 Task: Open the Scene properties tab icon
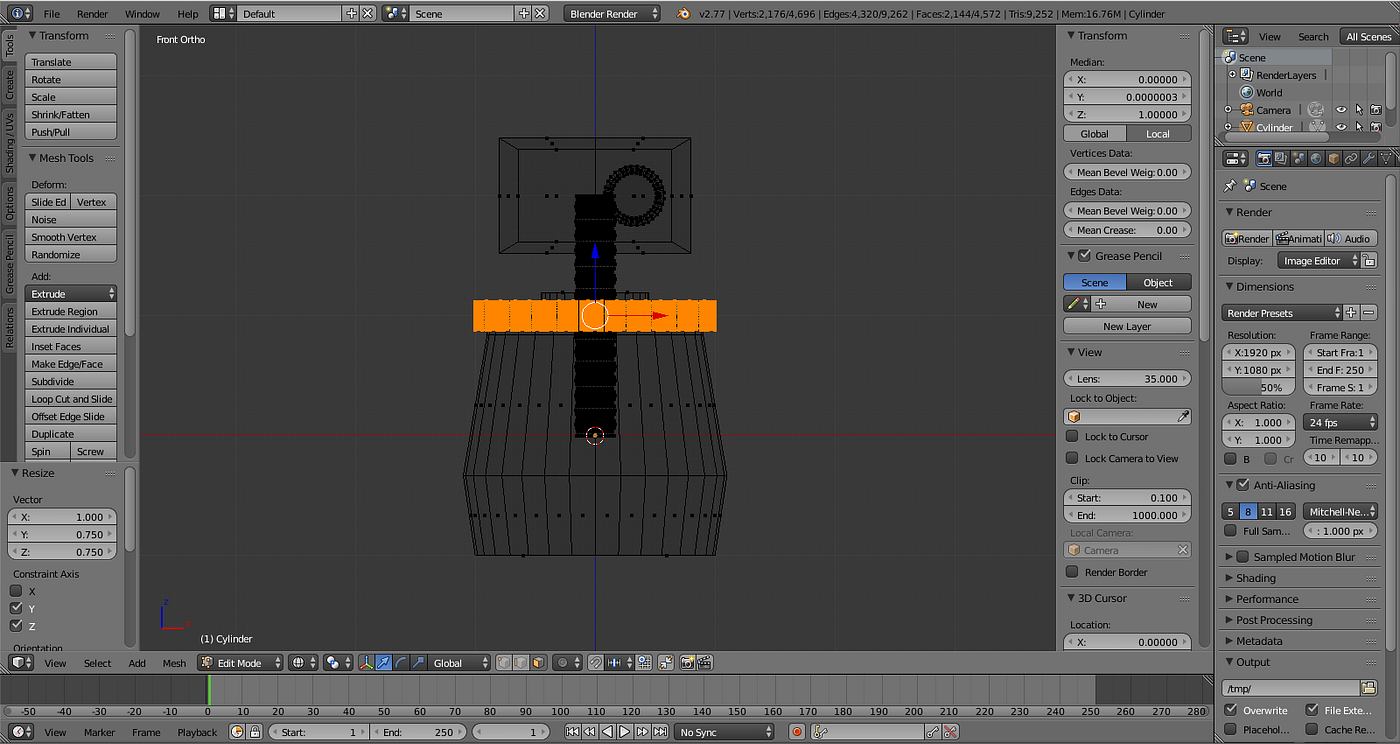(1298, 158)
